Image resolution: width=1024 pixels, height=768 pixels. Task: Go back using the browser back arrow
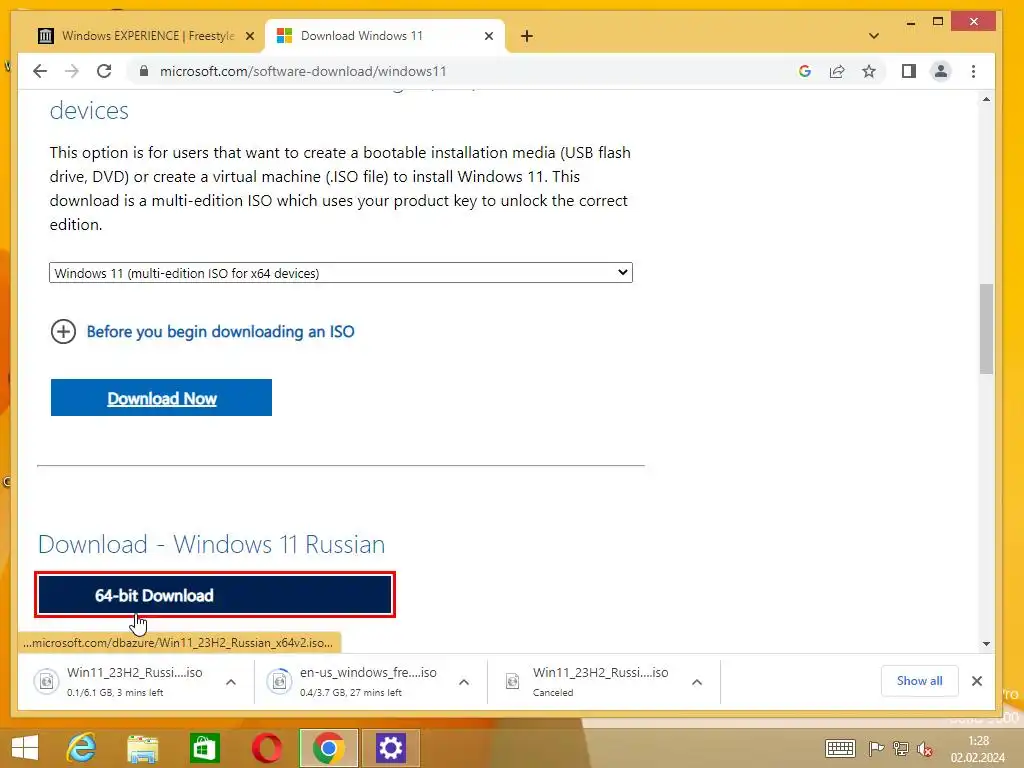[x=40, y=71]
